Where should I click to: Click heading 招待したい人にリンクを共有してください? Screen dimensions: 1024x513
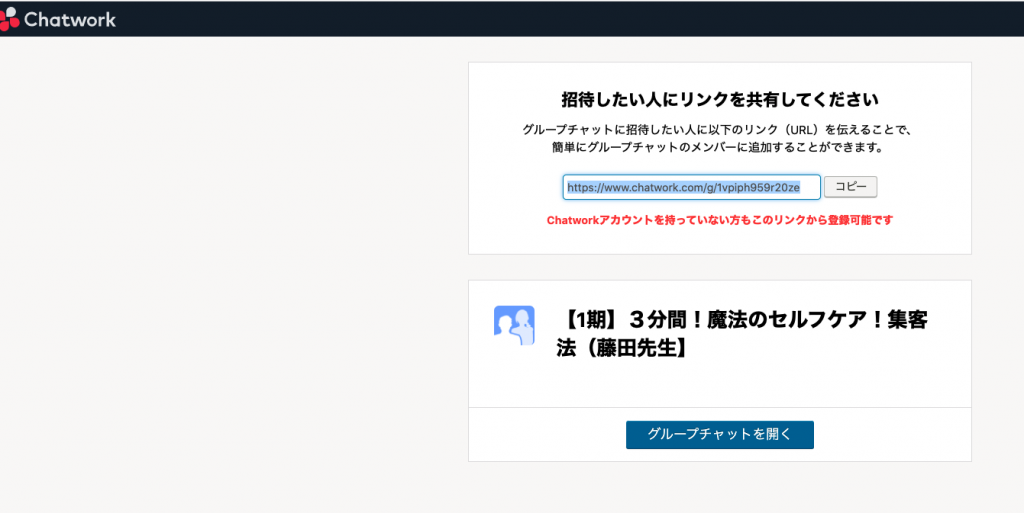tap(720, 100)
